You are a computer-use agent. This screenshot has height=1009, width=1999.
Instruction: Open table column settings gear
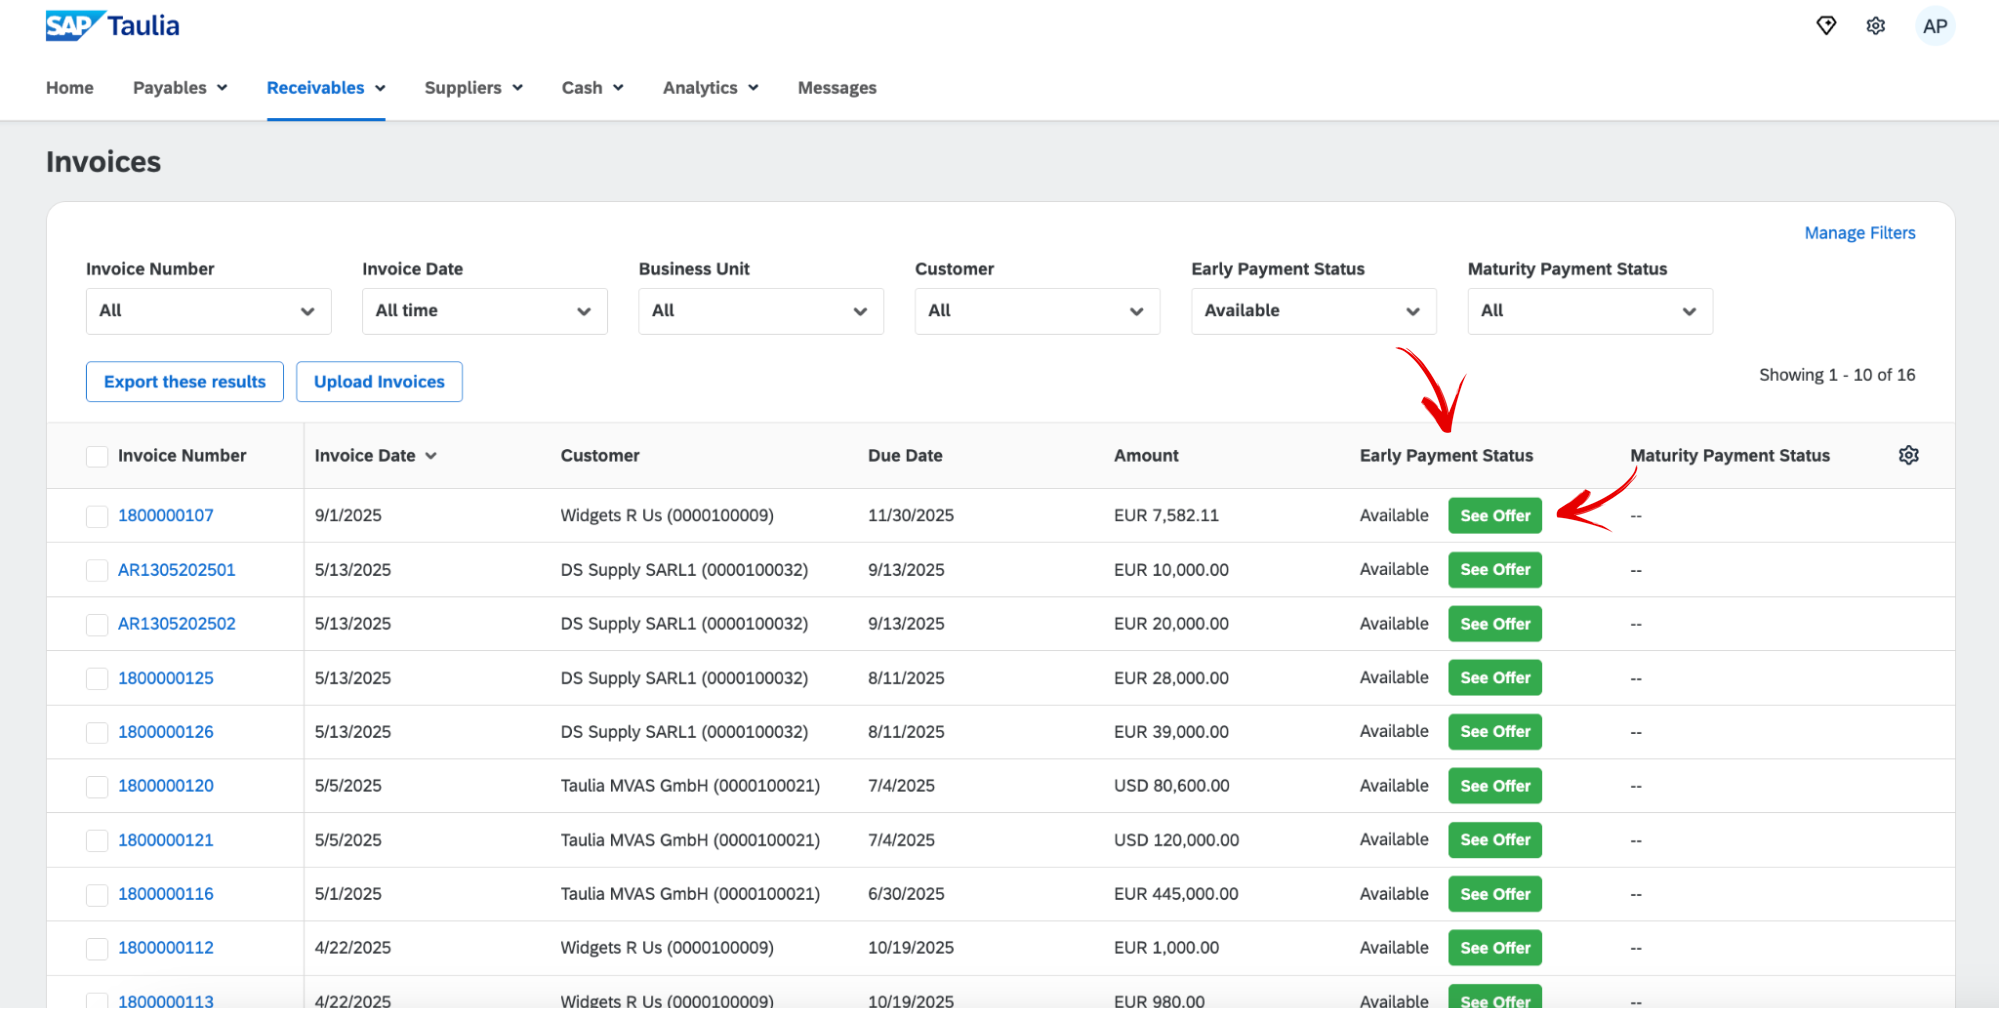click(x=1909, y=455)
